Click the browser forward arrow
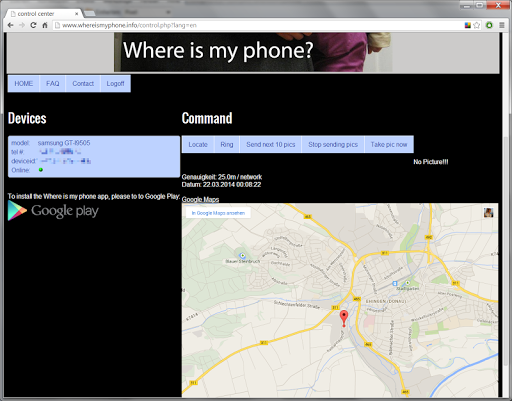The image size is (512, 401). pyautogui.click(x=22, y=25)
